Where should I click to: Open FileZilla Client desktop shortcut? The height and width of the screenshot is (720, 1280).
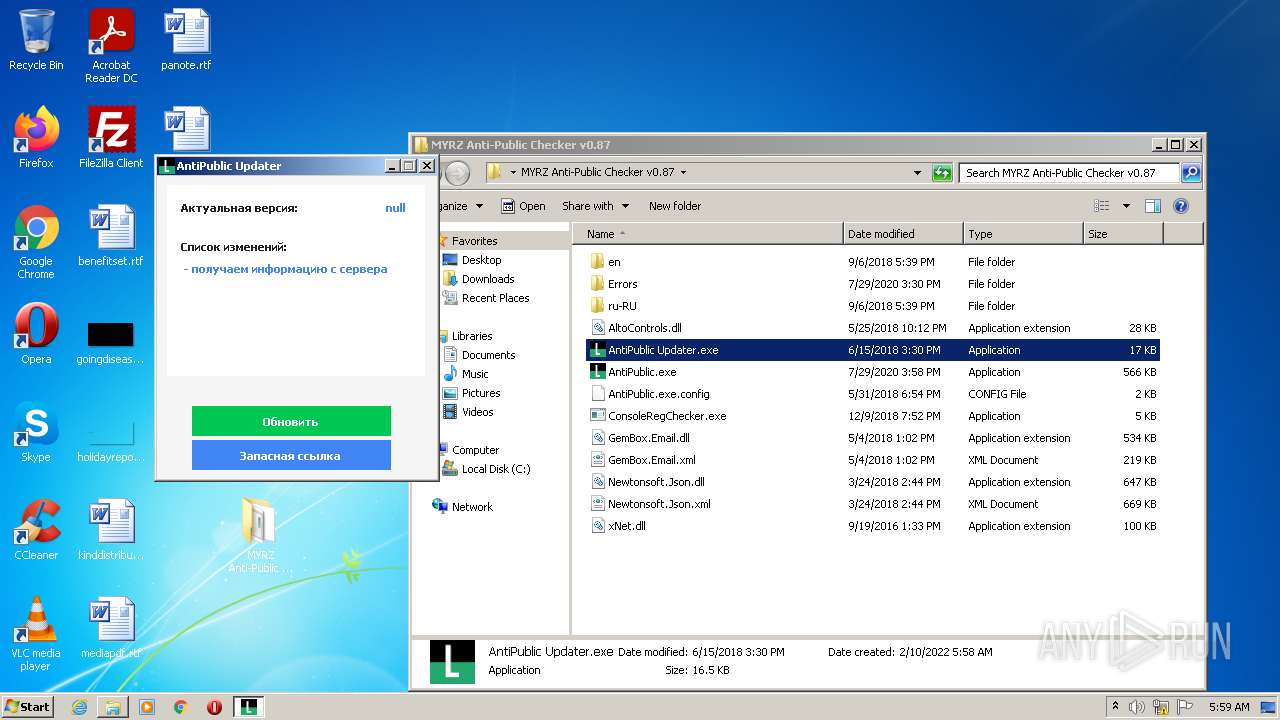point(111,138)
